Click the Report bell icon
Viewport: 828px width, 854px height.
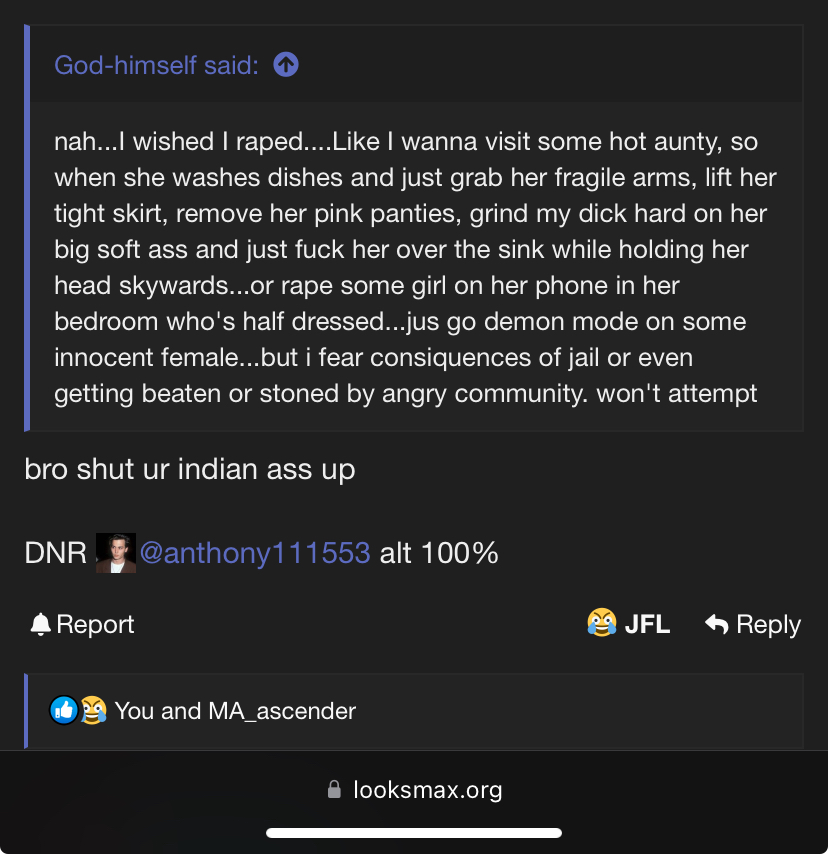[40, 624]
